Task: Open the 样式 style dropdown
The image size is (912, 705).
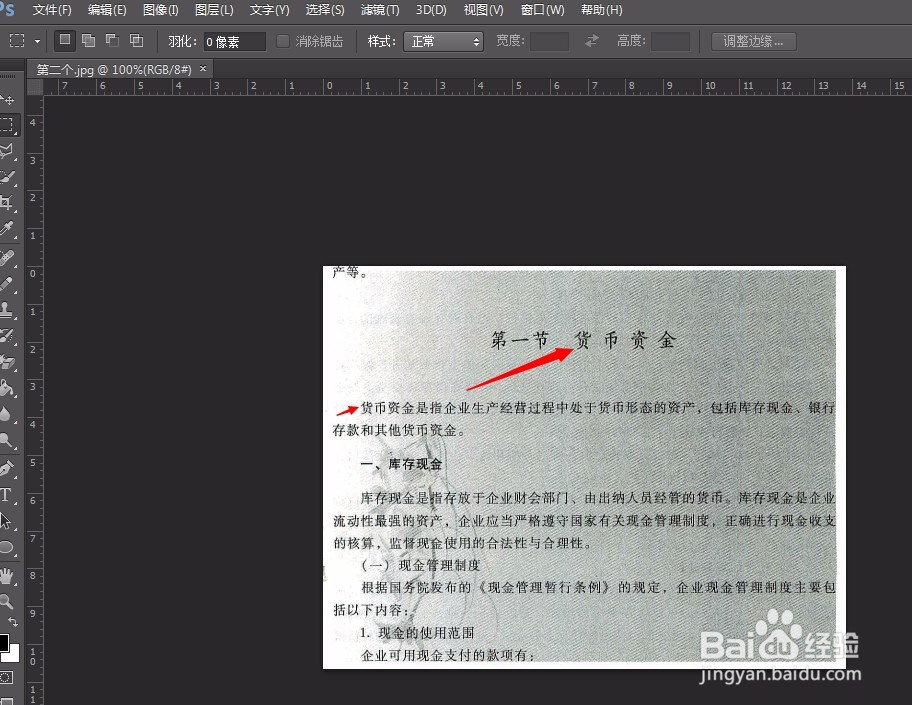Action: click(x=445, y=42)
